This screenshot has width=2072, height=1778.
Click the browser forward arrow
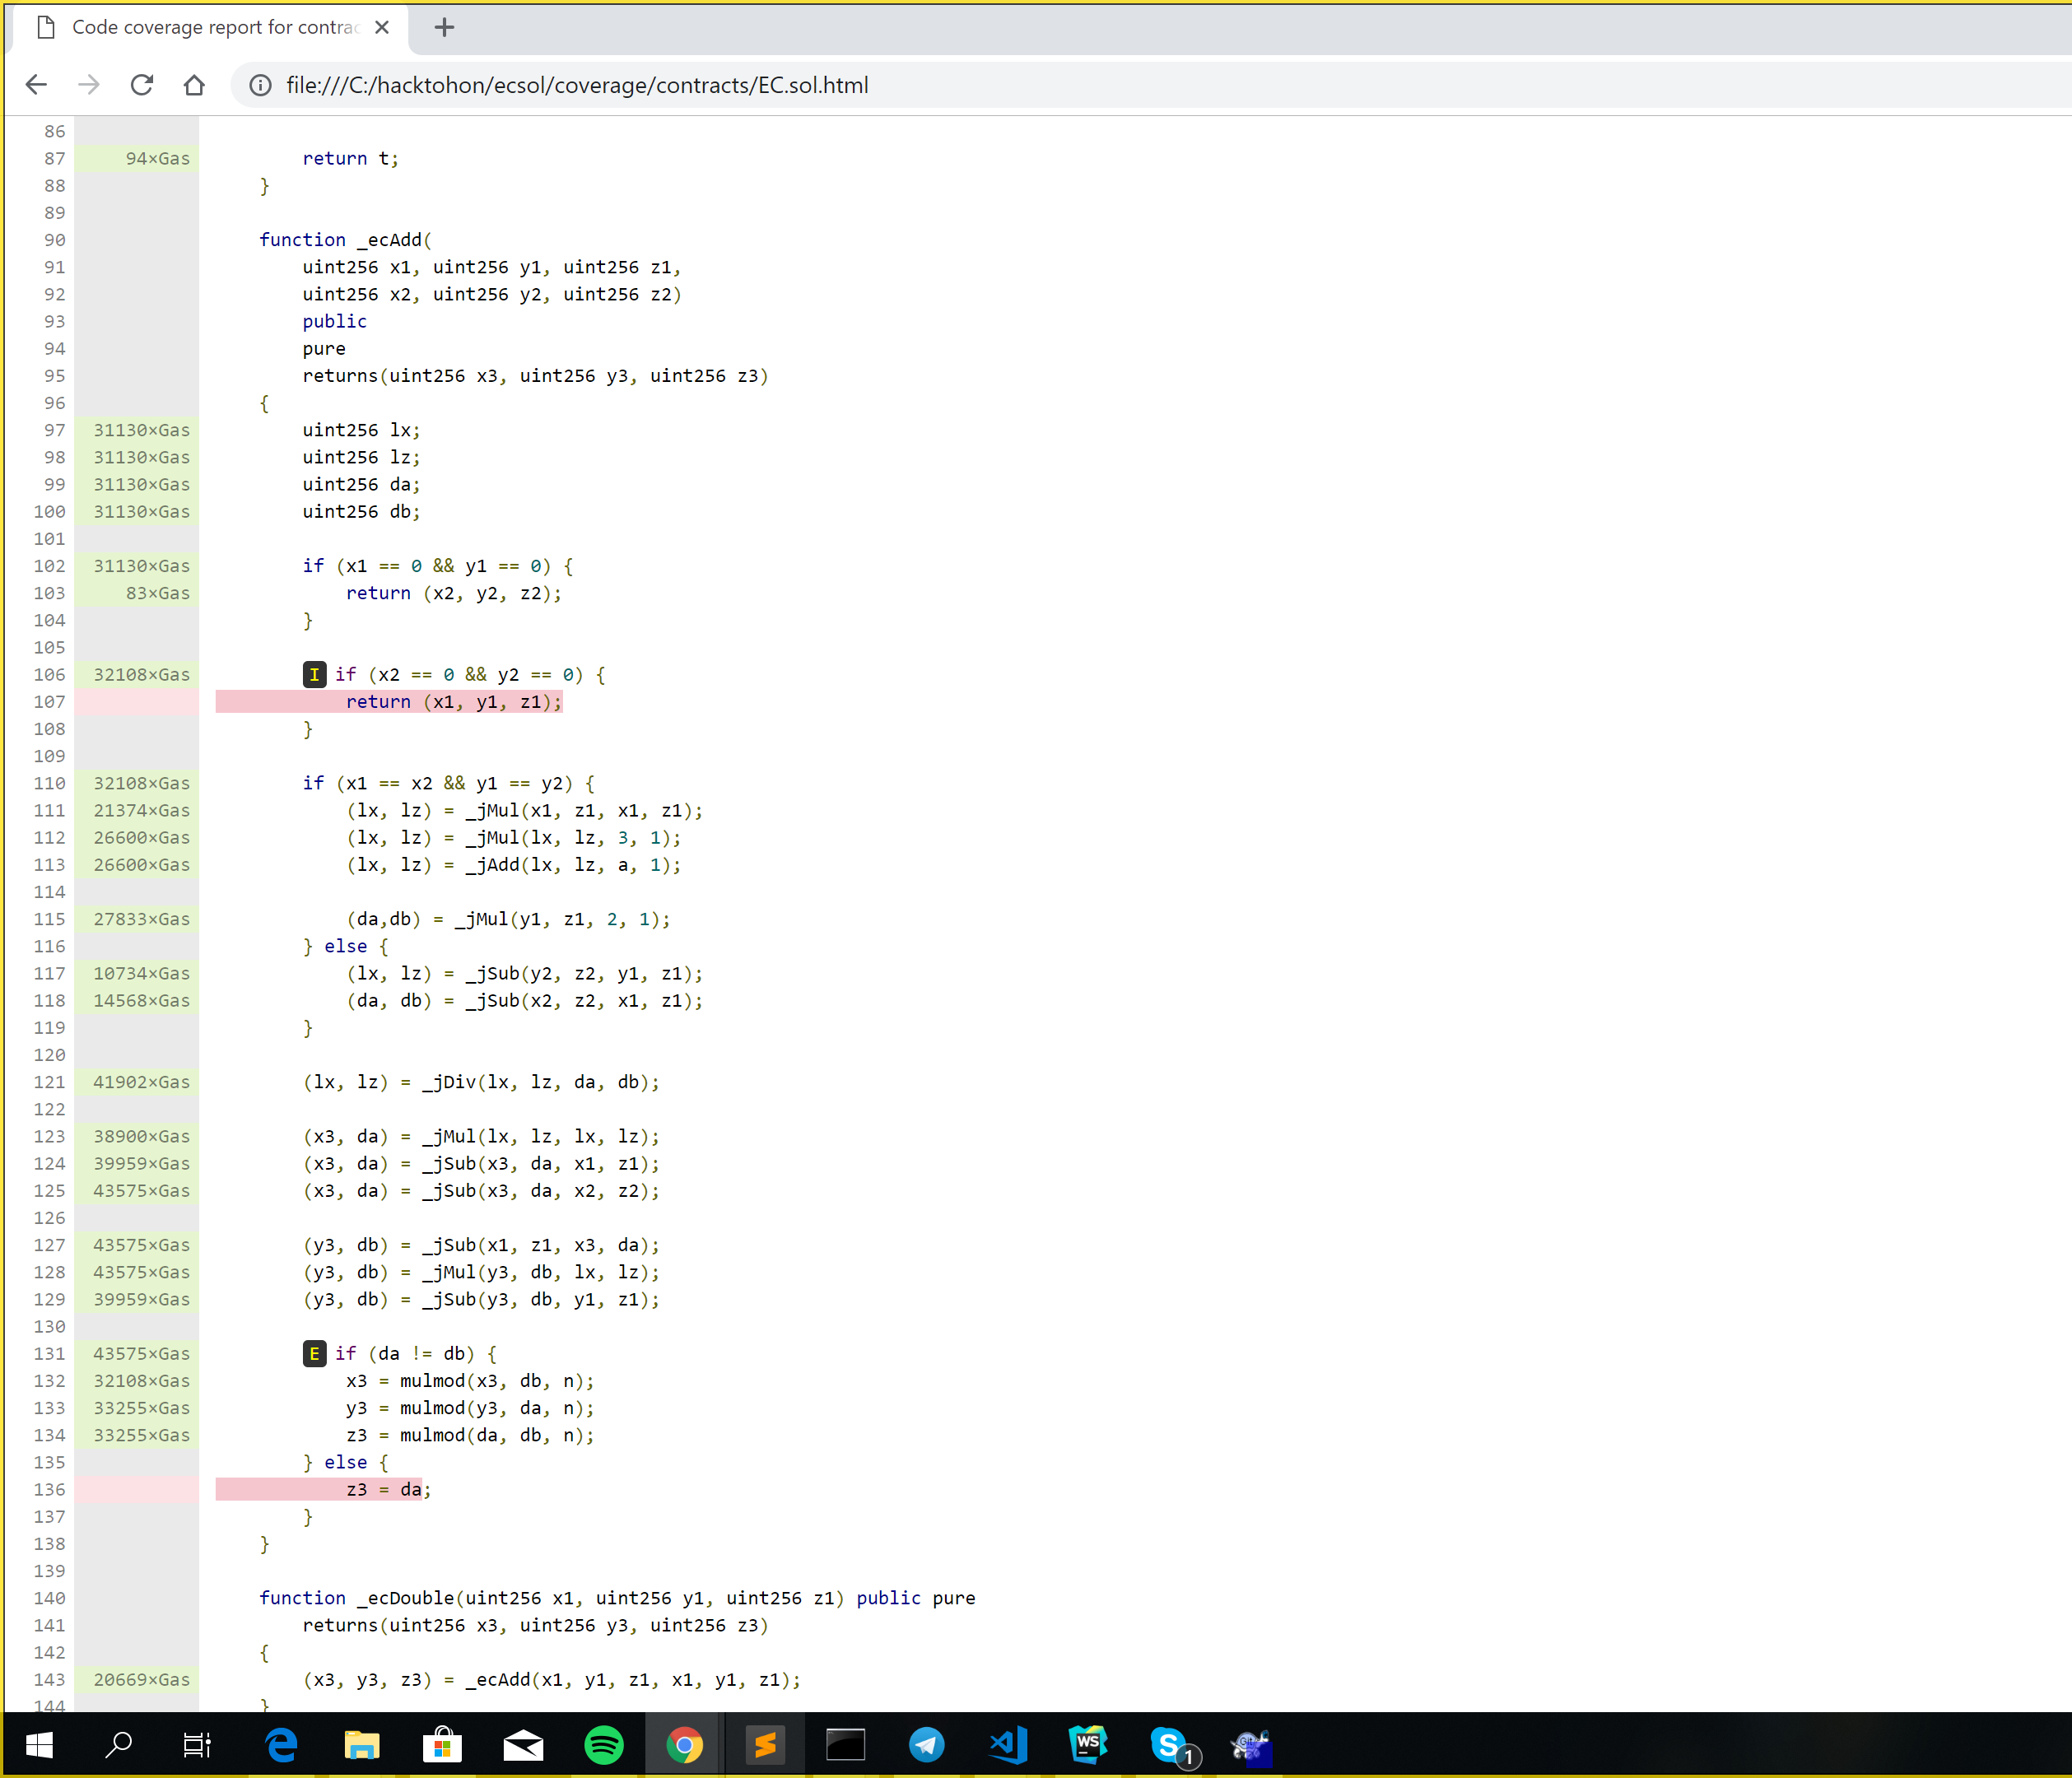tap(89, 85)
